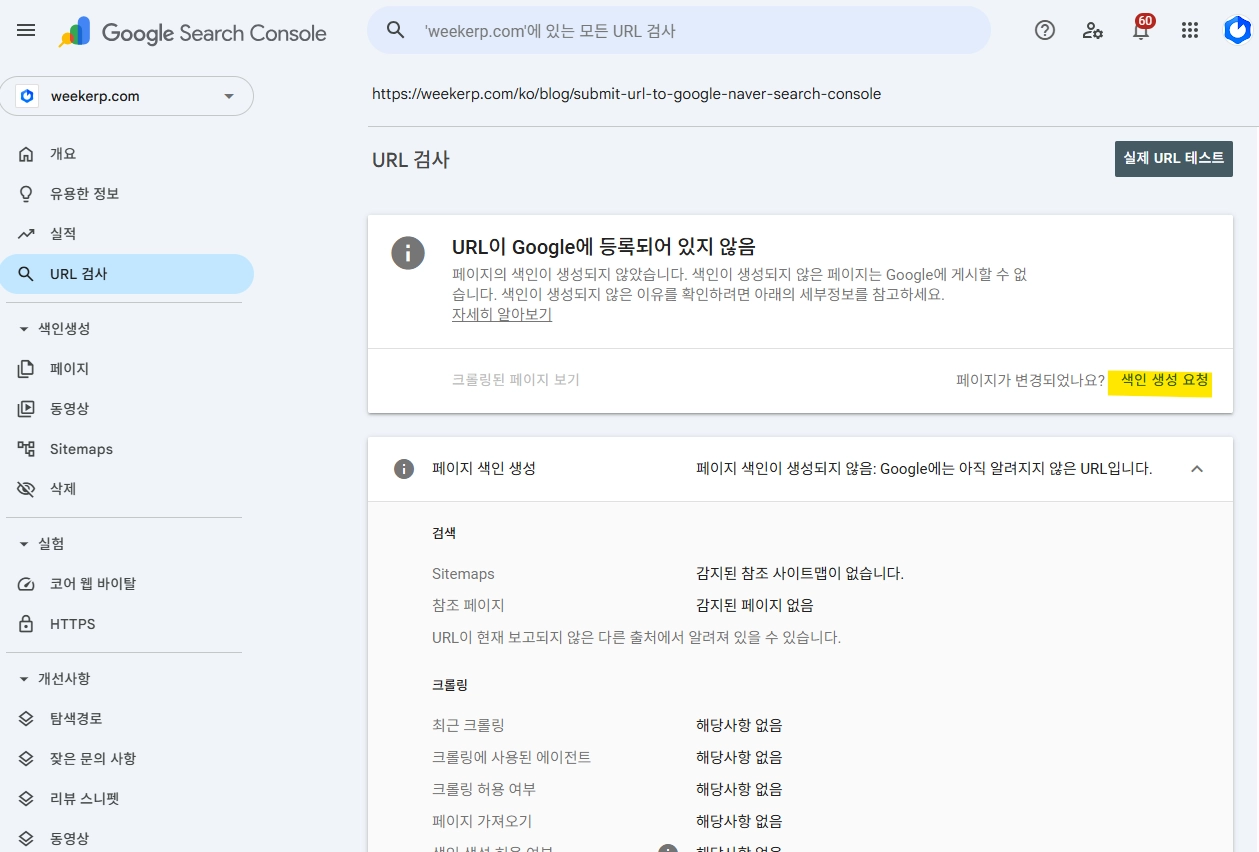
Task: Collapse the 색인생성 sidebar section
Action: pyautogui.click(x=24, y=329)
